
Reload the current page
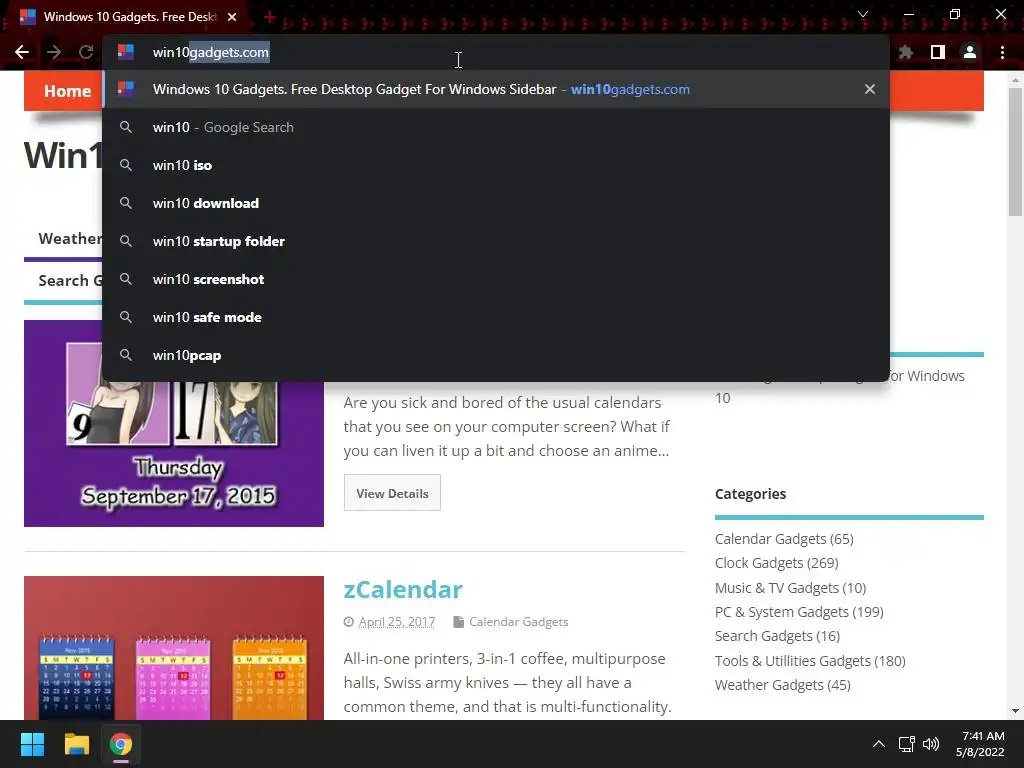coord(86,52)
